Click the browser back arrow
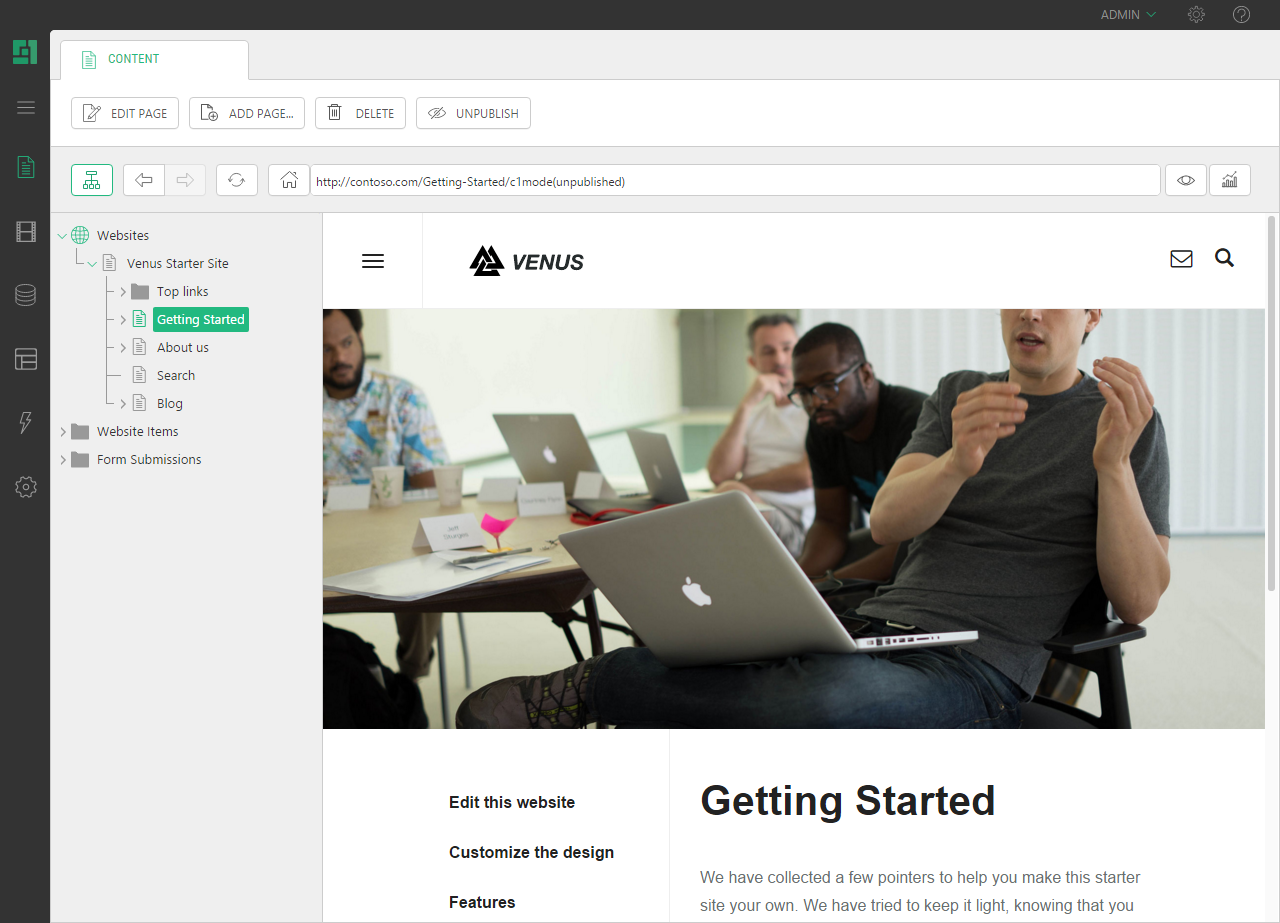The image size is (1280, 923). pos(144,180)
